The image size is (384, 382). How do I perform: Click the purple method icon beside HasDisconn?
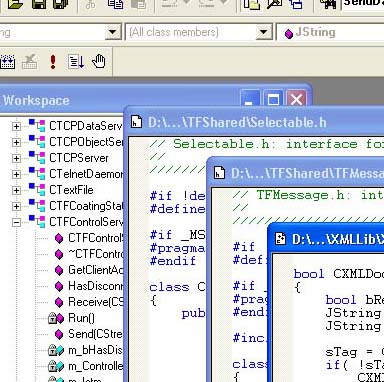[x=59, y=286]
